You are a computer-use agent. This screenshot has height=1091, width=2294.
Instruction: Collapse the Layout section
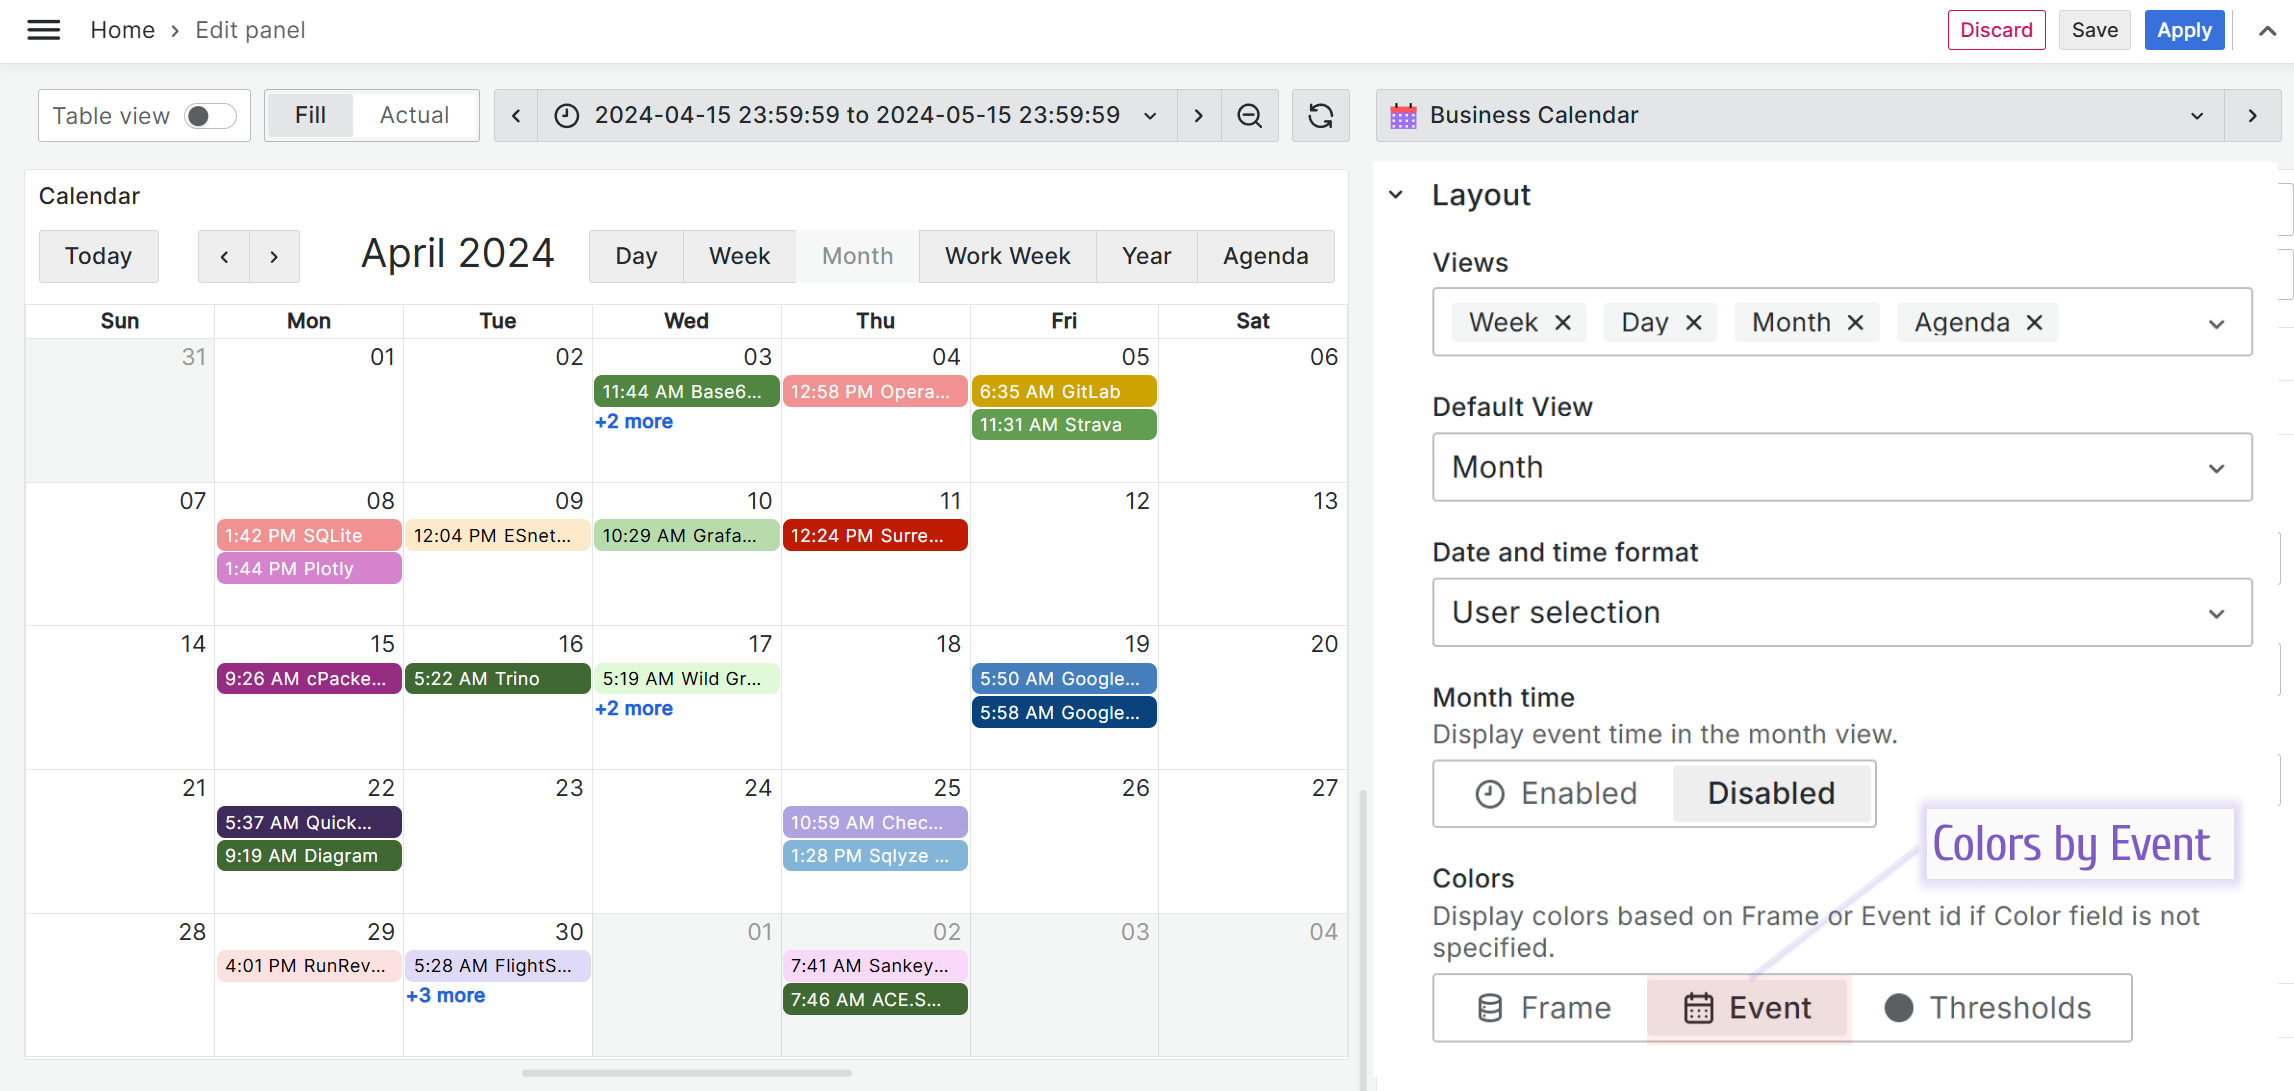click(1397, 195)
